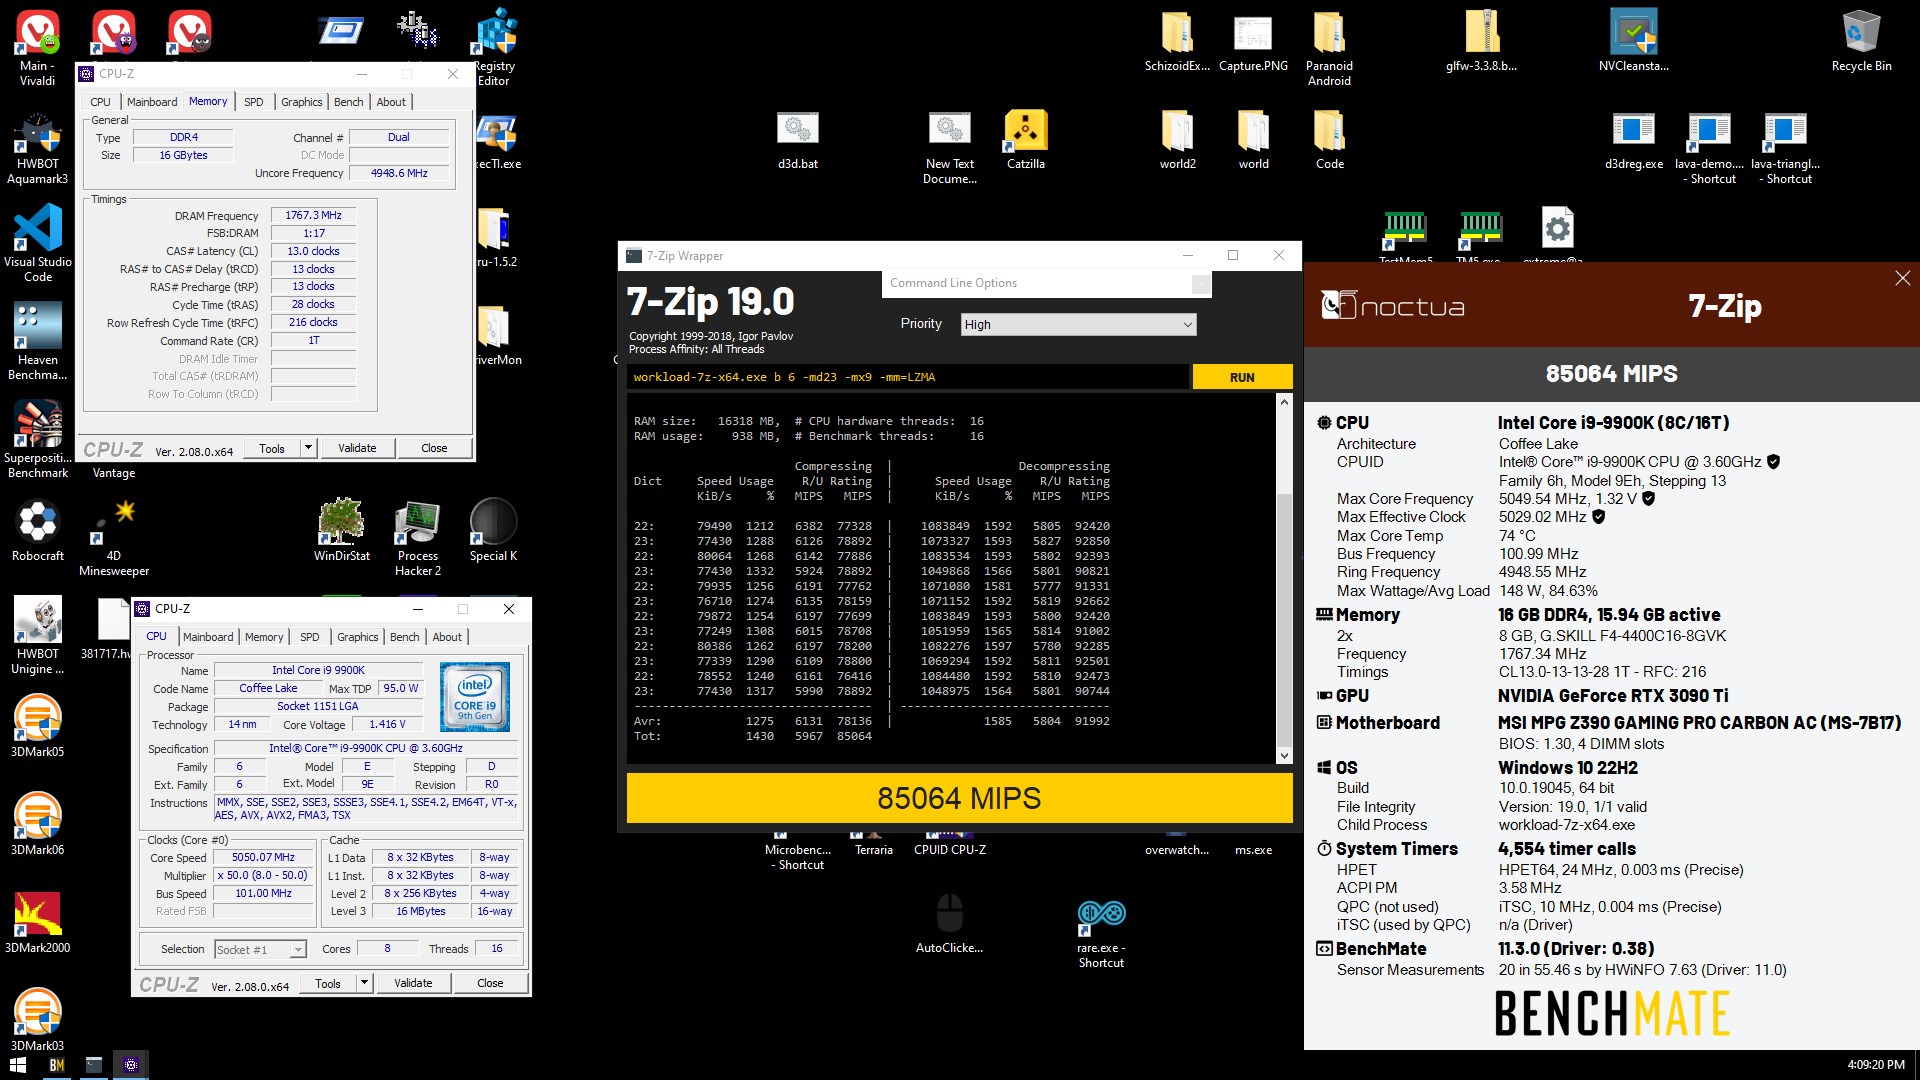Open Bench tab in lower CPU-Z window
Screen dimensions: 1920x1080
pos(404,637)
